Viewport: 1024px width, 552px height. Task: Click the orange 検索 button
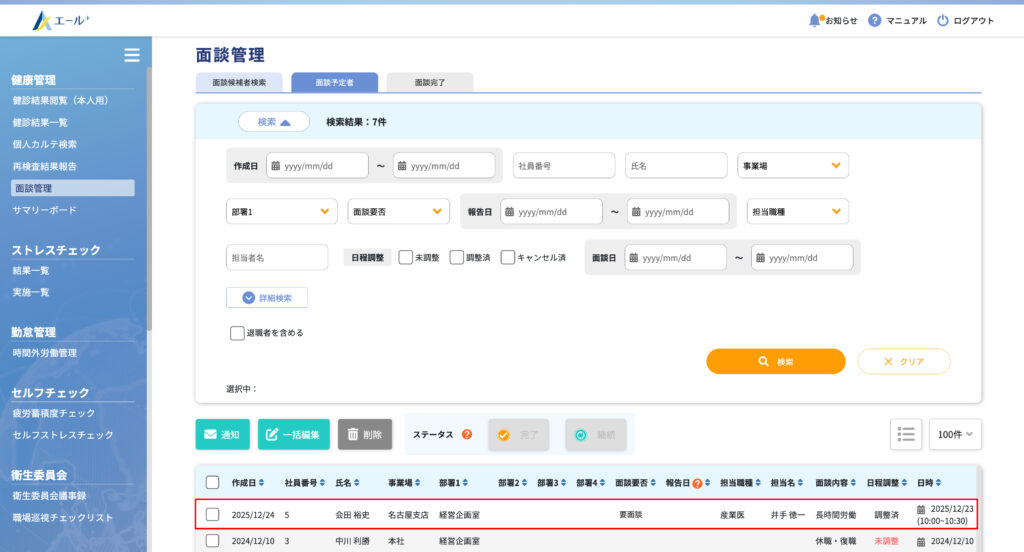point(775,361)
